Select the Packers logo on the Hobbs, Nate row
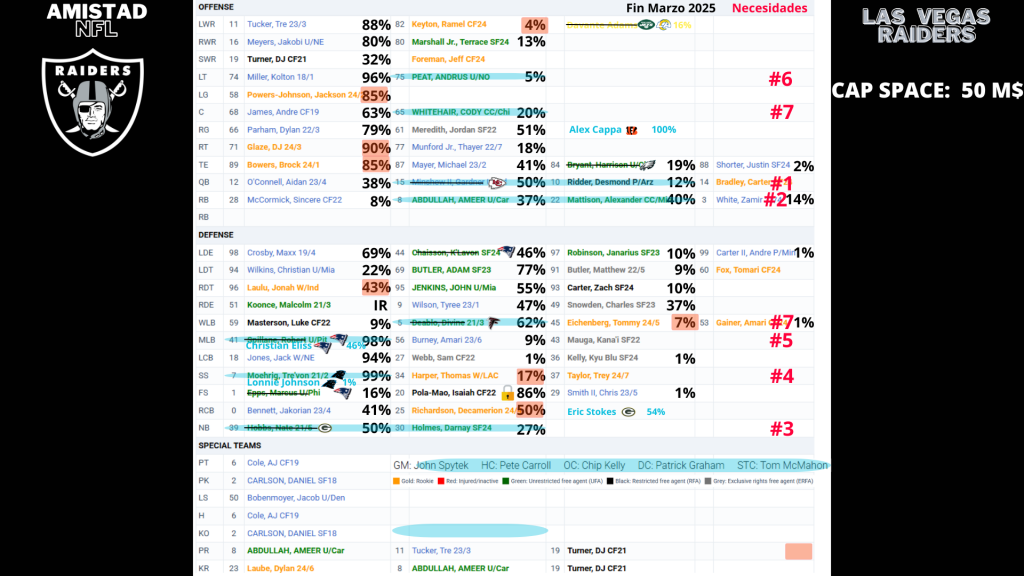1024x576 pixels. [x=325, y=428]
